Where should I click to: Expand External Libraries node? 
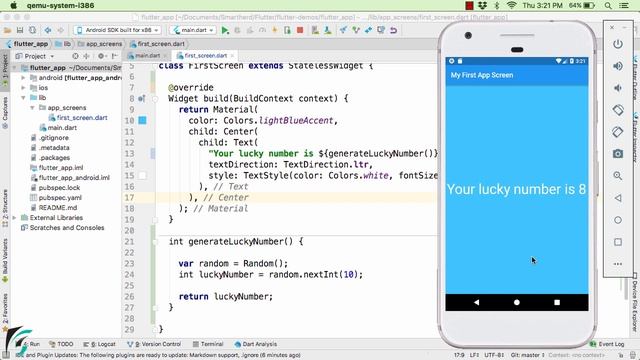tap(14, 218)
